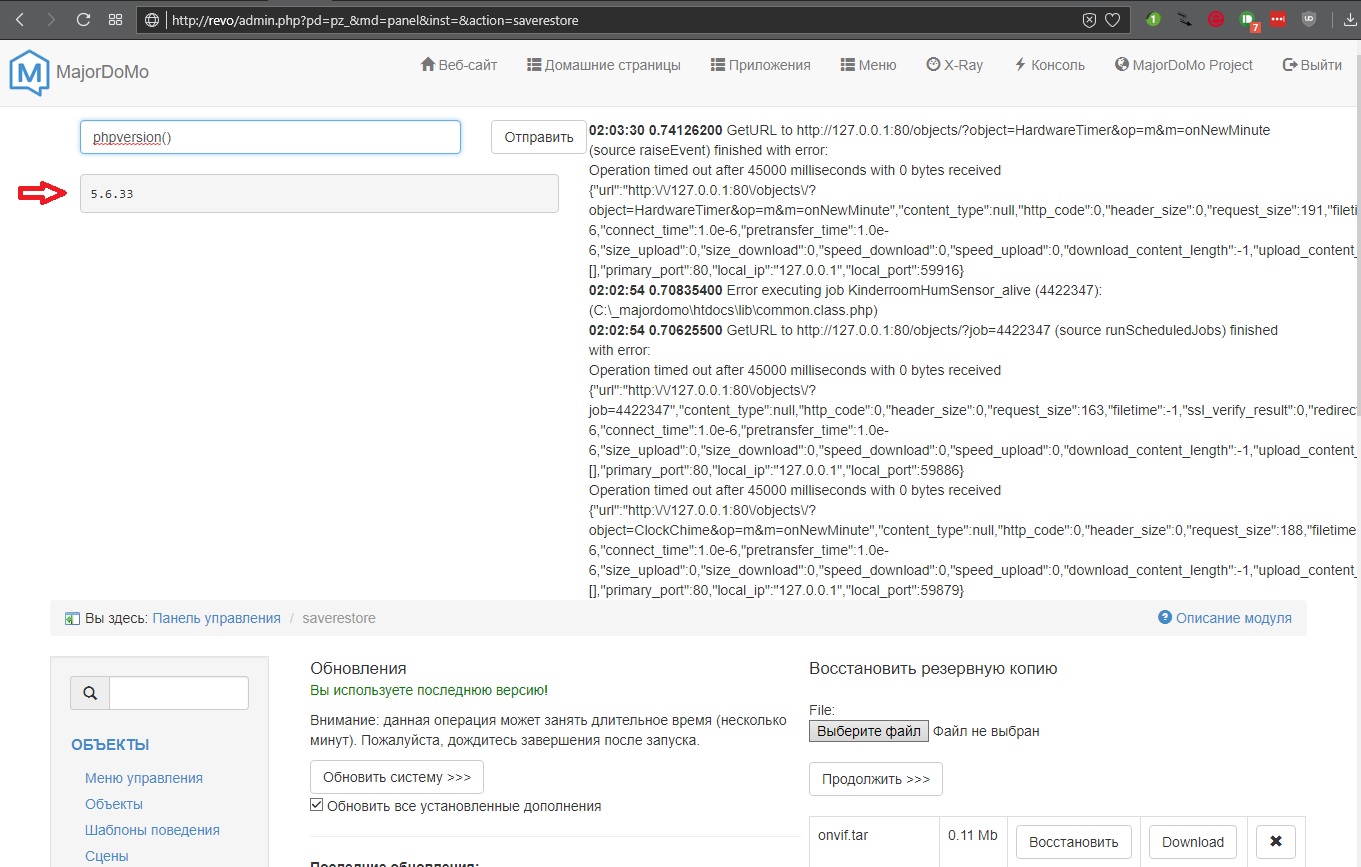Click the Восстановить button for onvif.tar
The width and height of the screenshot is (1361, 867).
tap(1073, 842)
